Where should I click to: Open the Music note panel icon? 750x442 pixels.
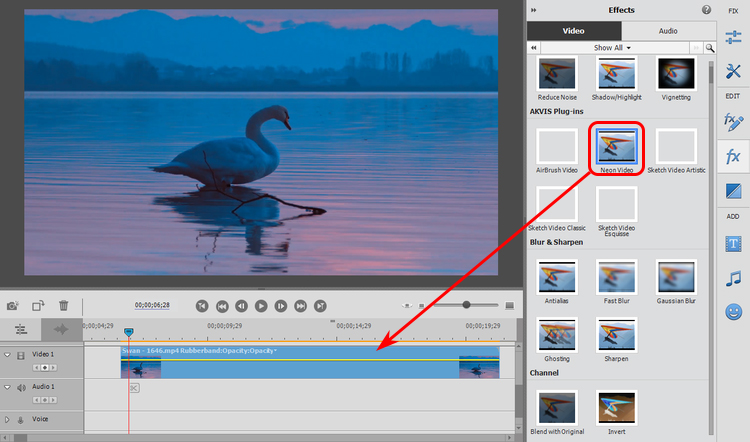[733, 278]
